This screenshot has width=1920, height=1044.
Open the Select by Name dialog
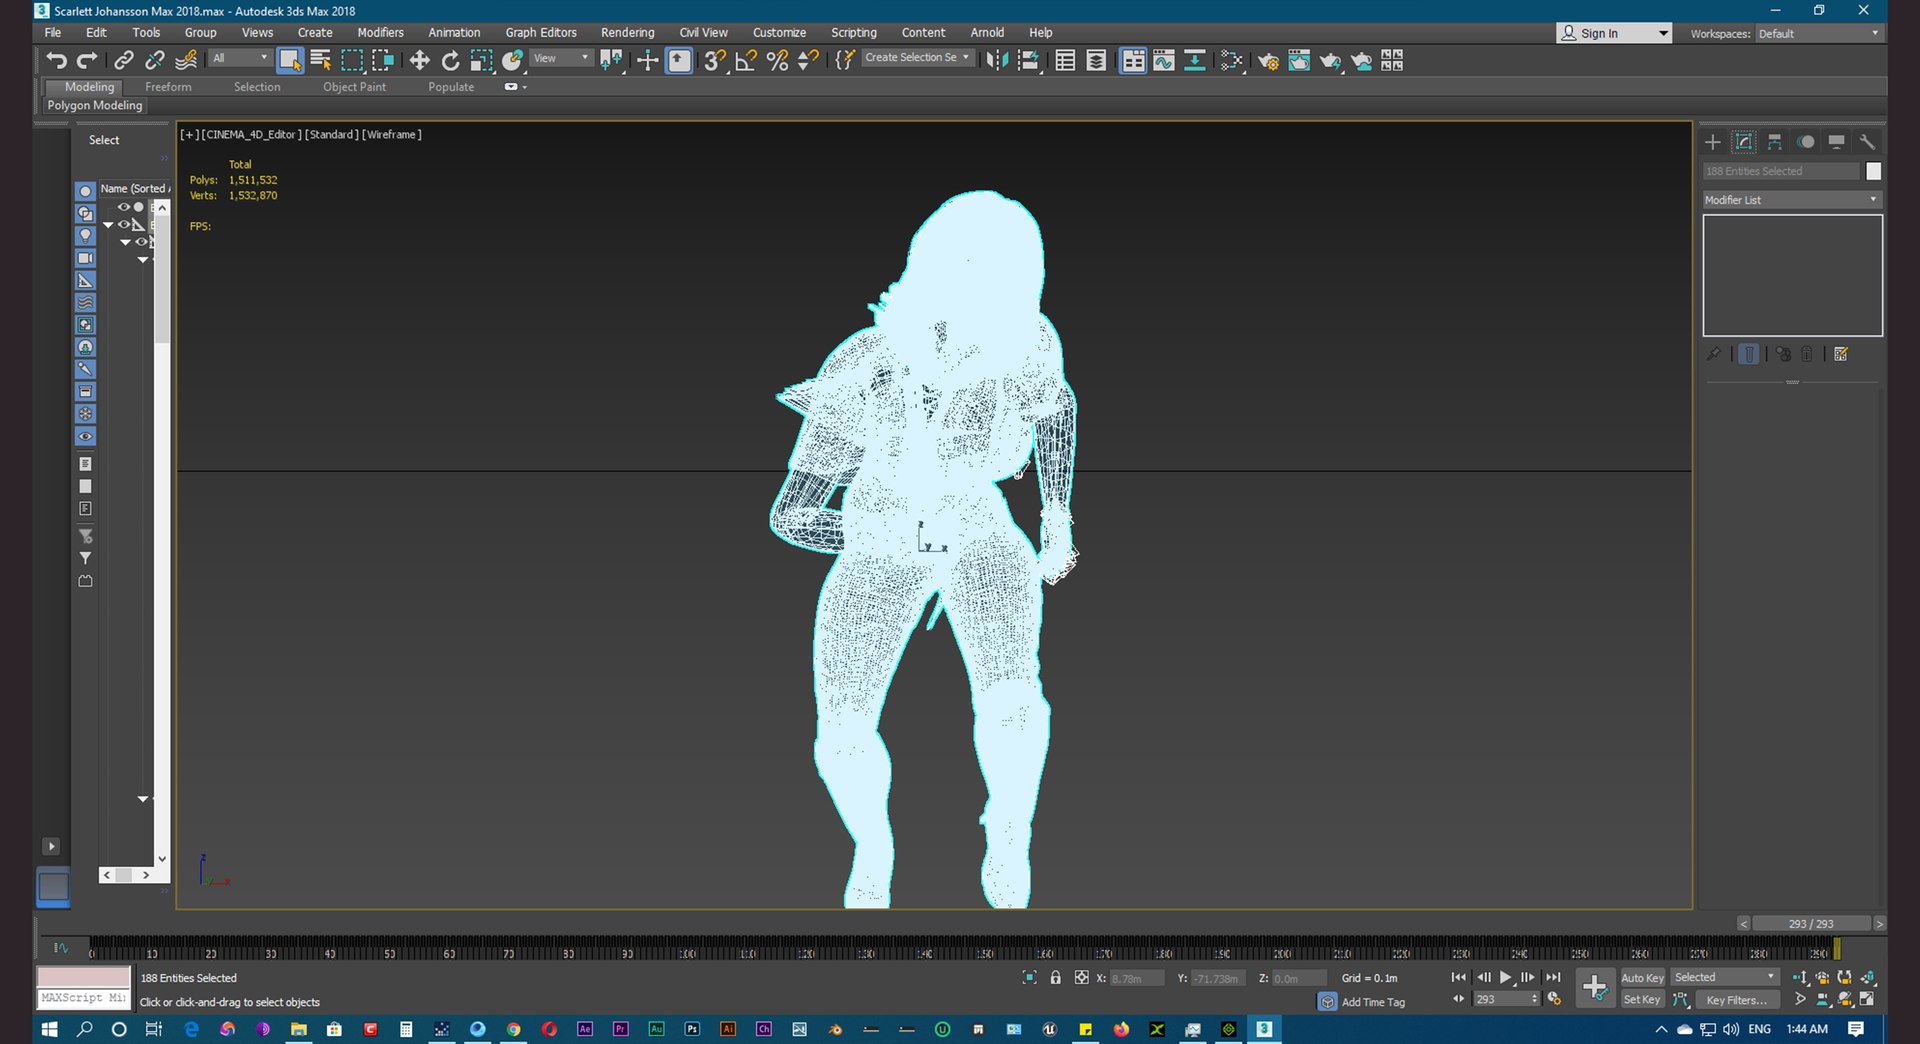321,61
